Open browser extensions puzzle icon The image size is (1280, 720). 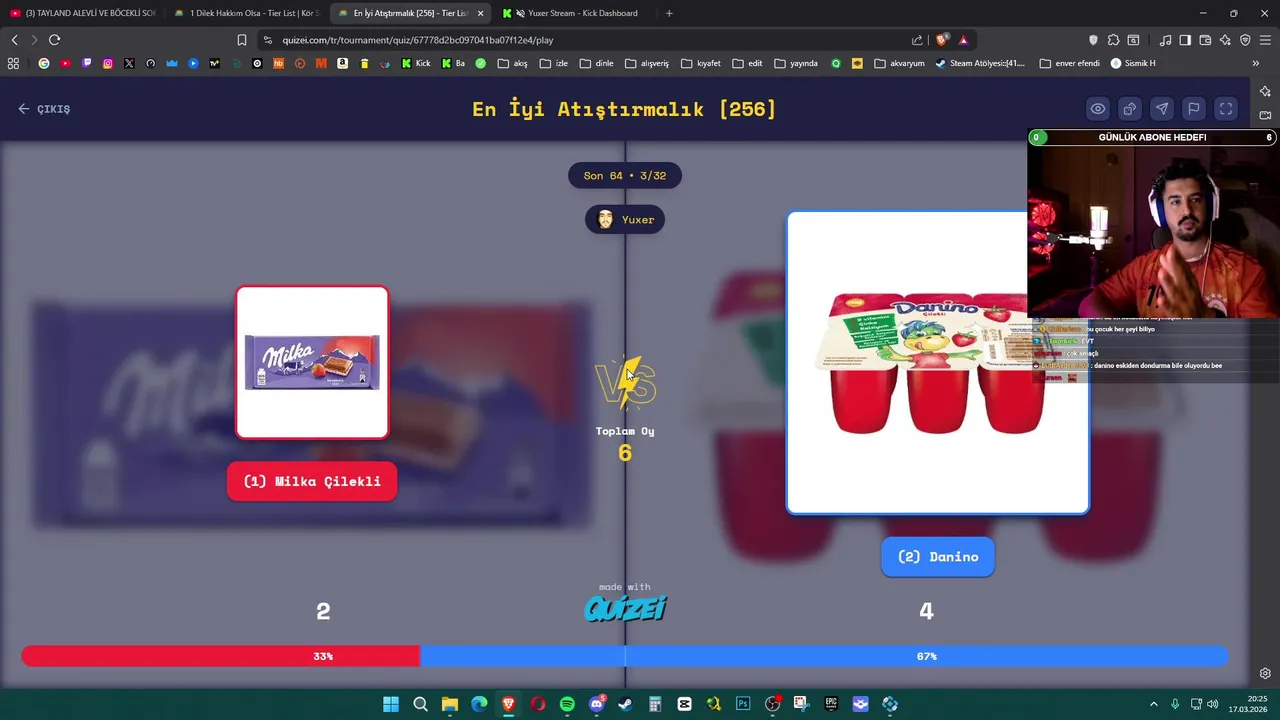click(x=1113, y=40)
